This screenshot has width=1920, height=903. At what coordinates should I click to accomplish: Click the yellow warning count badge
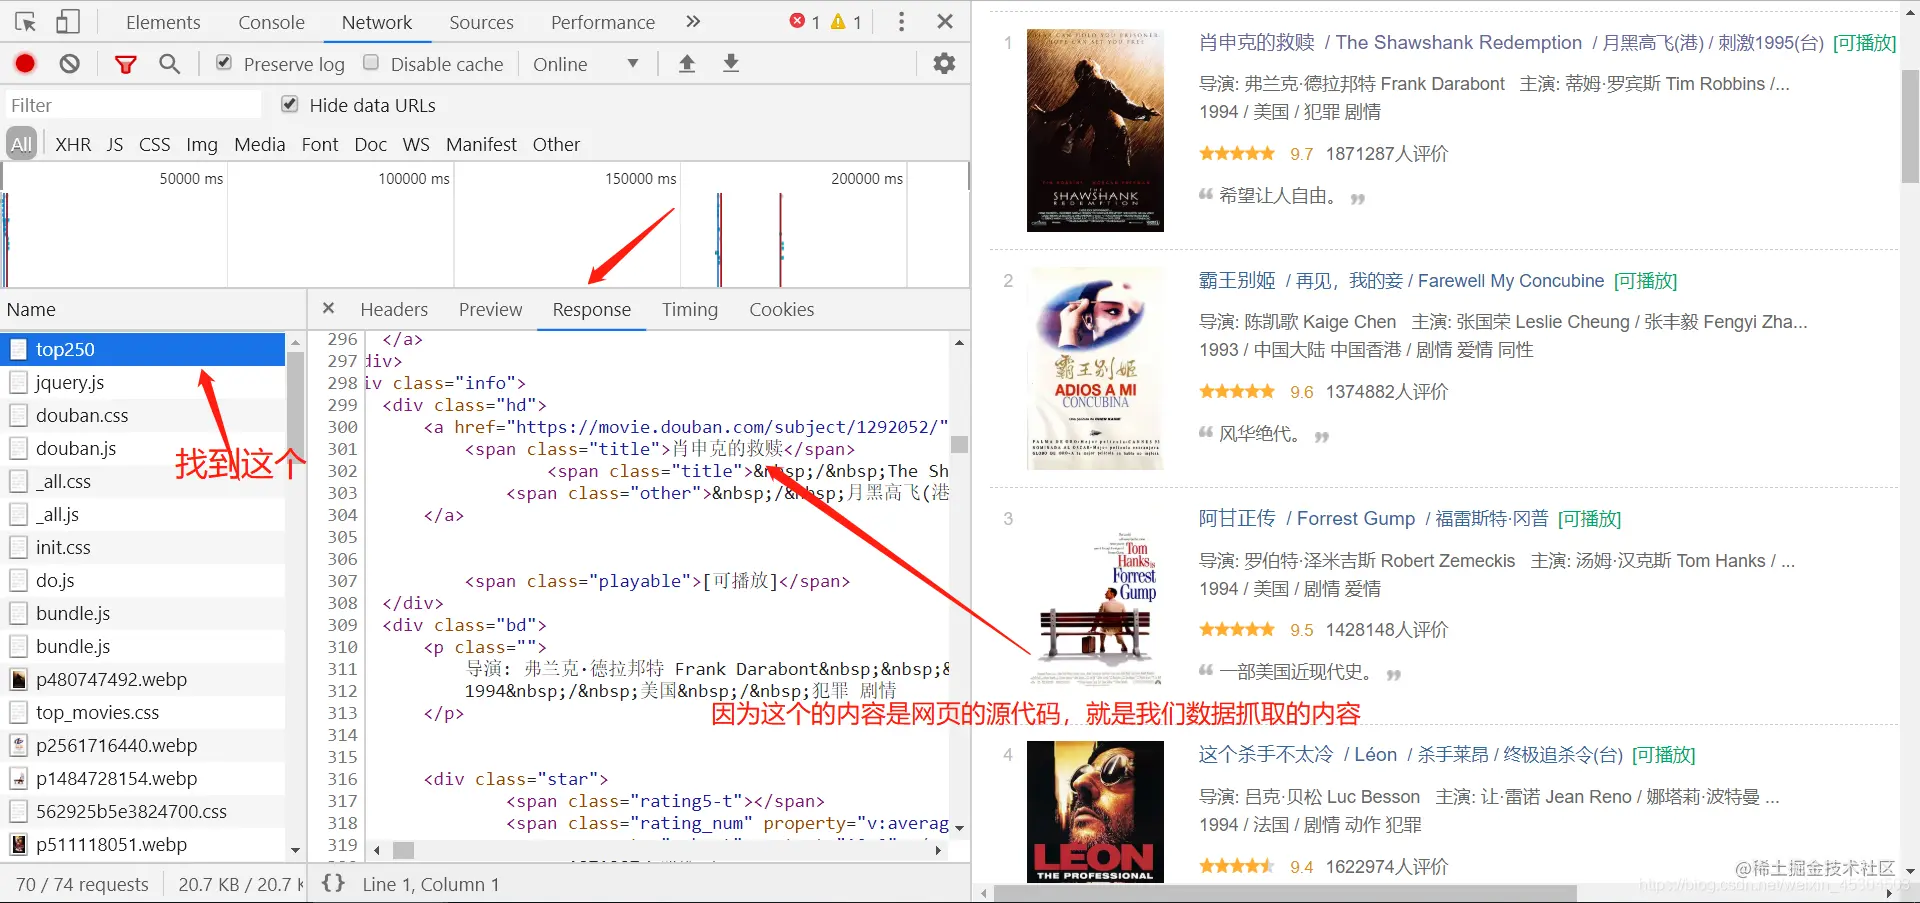846,22
